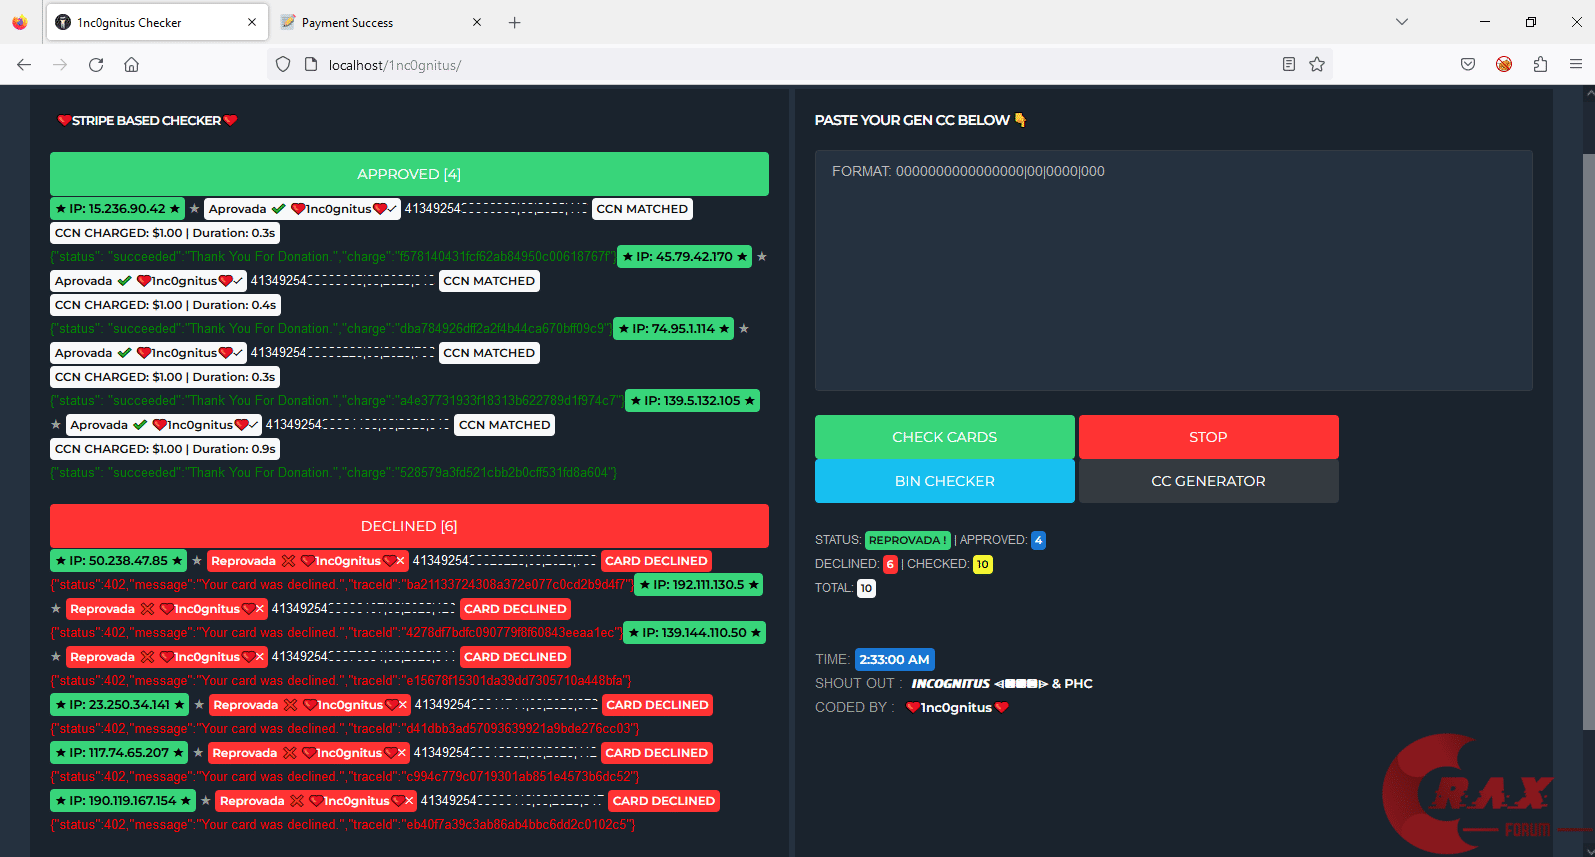Select the IP: 74.95.1.114 badge

pos(673,329)
